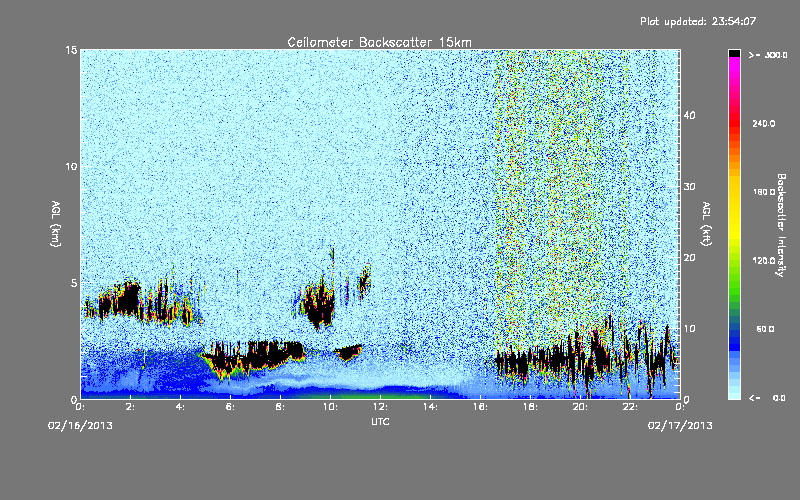This screenshot has height=500, width=800.
Task: Click the 60.0 colorbar label
Action: (765, 329)
